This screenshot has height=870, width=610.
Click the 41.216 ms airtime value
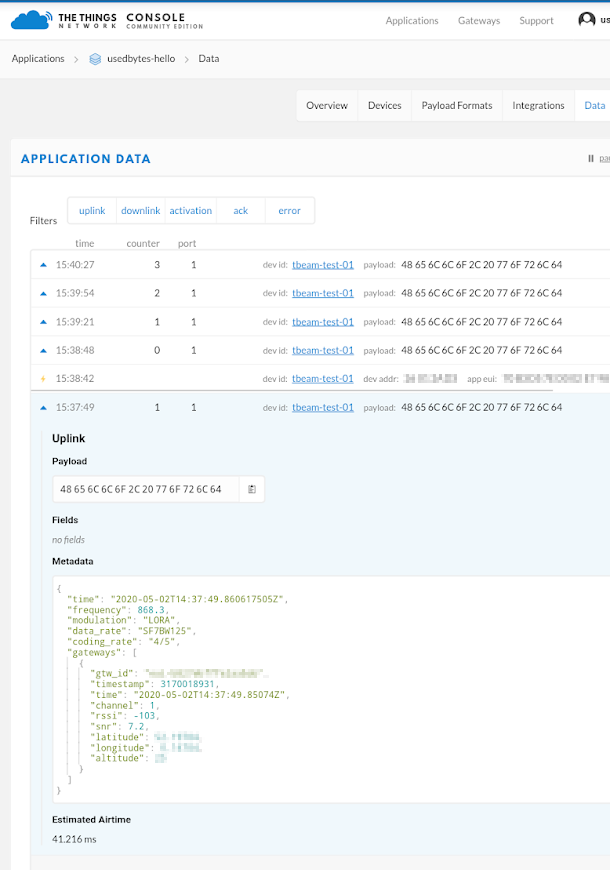tap(74, 839)
